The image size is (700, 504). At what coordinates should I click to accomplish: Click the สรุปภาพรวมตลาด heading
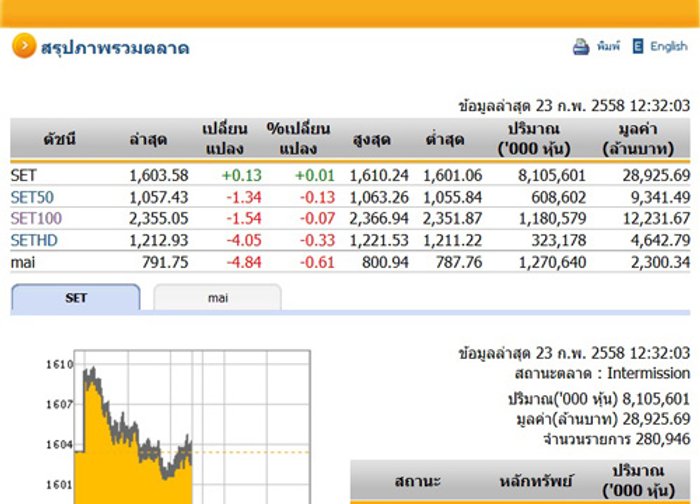click(x=115, y=48)
